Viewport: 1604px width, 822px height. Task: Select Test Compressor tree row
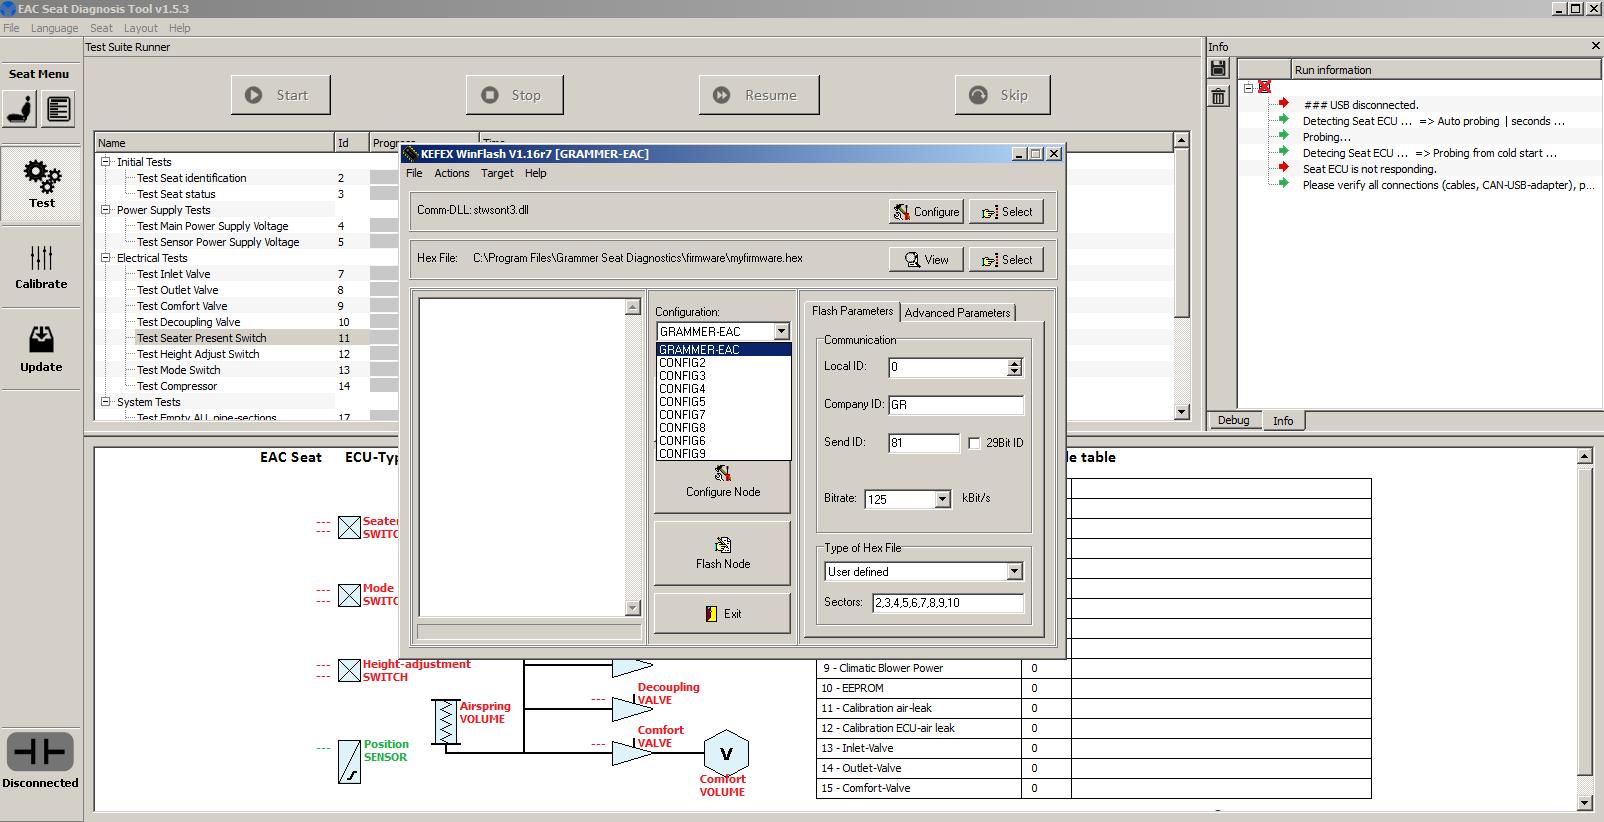177,386
